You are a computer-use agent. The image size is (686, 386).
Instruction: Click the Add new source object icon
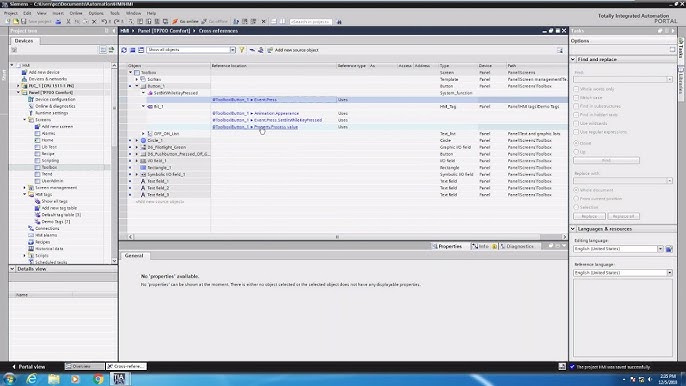[270, 50]
